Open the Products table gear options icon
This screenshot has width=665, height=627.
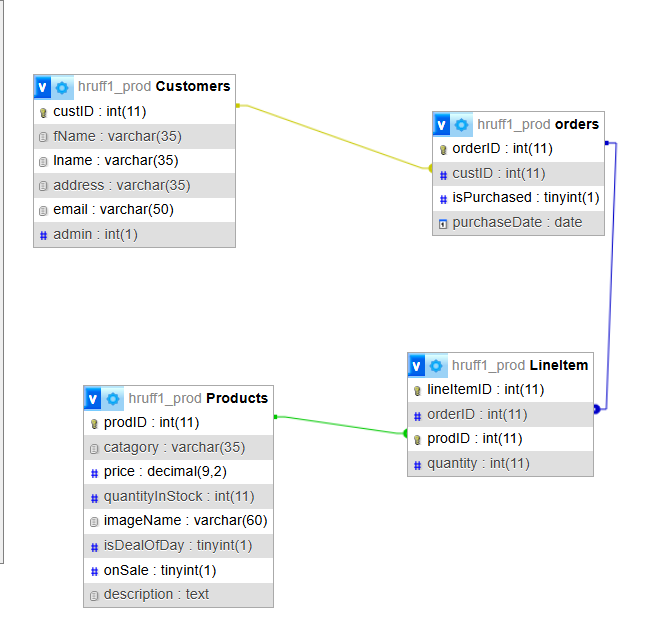point(113,399)
